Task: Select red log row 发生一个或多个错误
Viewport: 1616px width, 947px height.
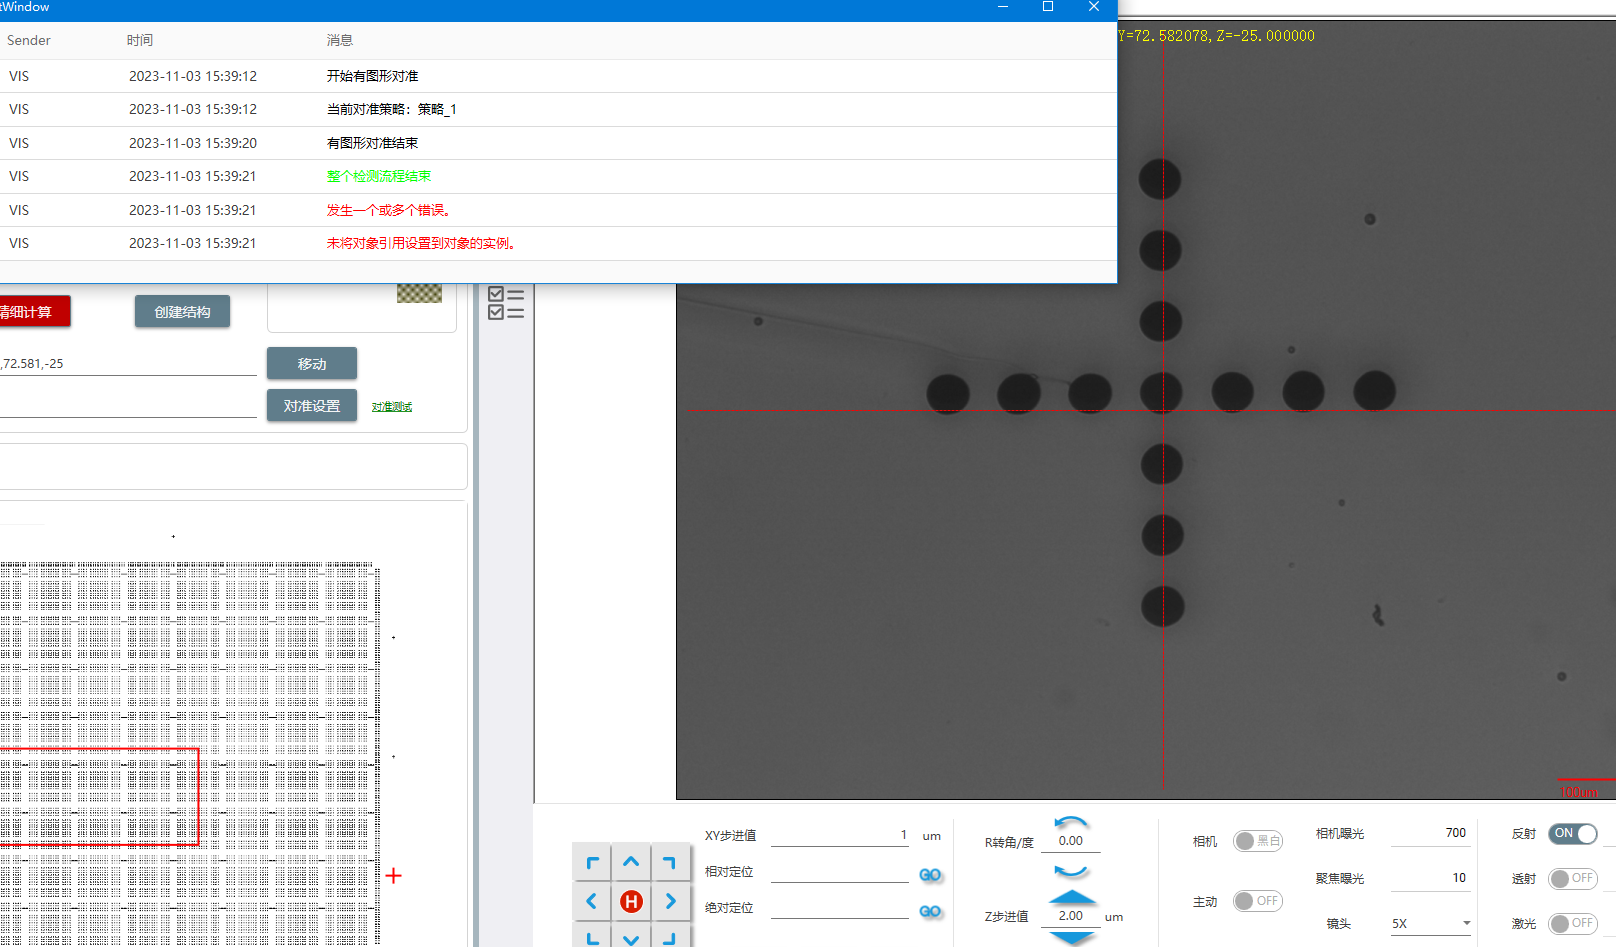Action: 558,210
